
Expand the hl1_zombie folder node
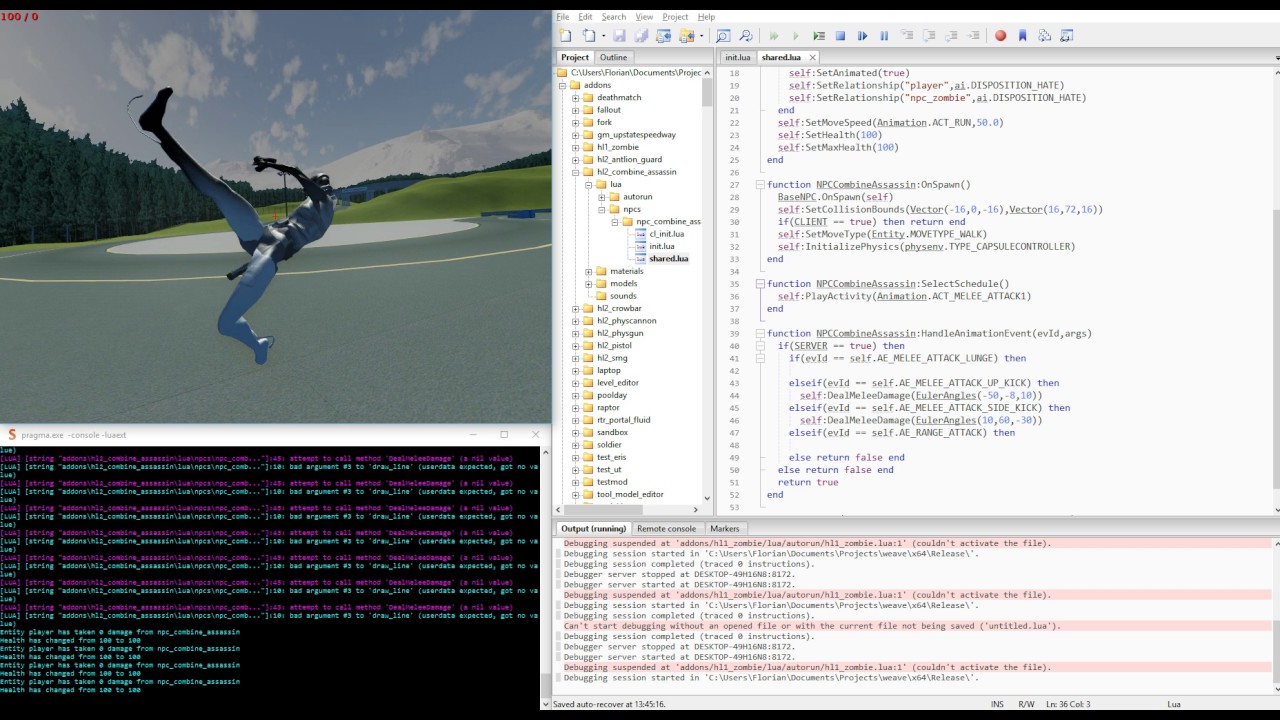point(575,147)
